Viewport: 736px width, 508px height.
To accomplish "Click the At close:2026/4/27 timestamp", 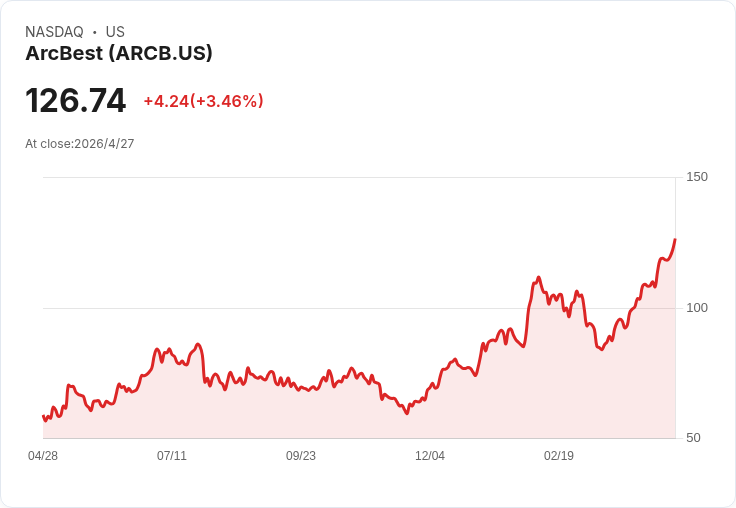I will point(80,144).
